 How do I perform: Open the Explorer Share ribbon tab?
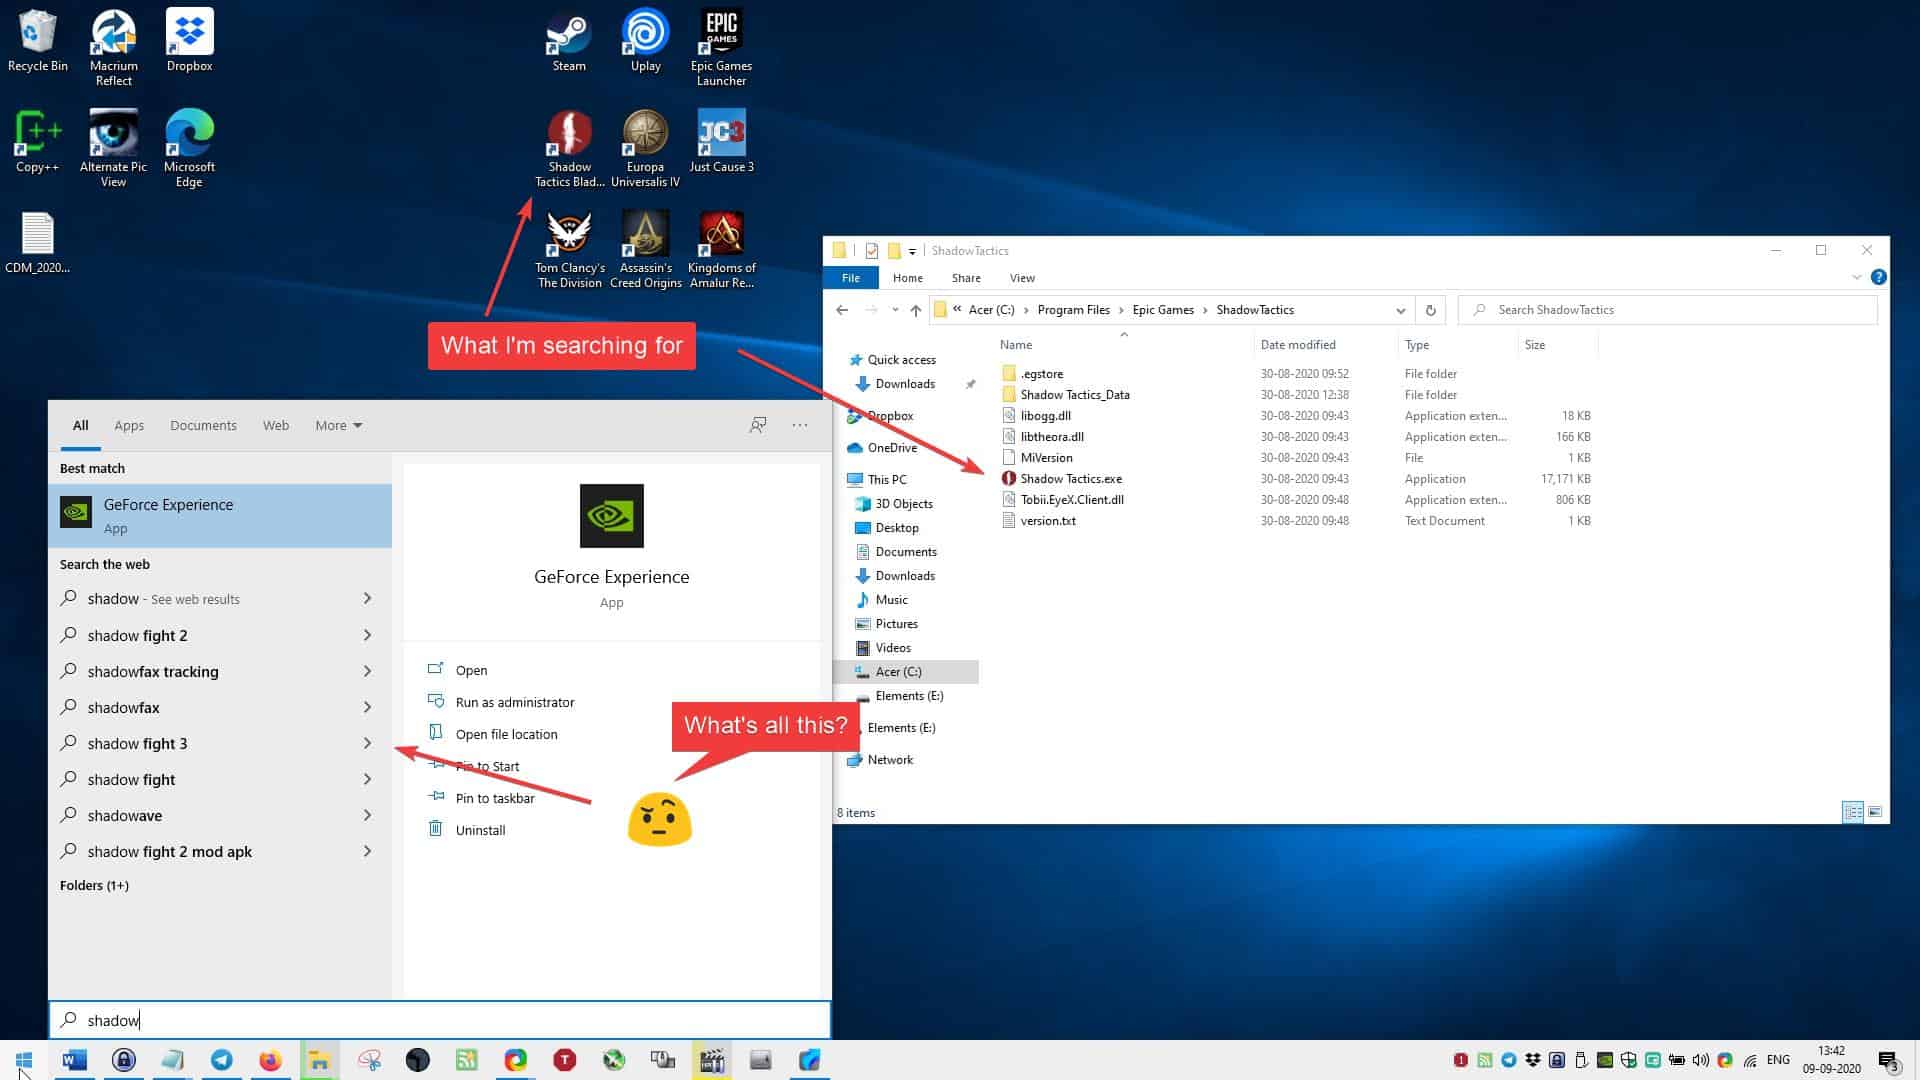pyautogui.click(x=966, y=277)
